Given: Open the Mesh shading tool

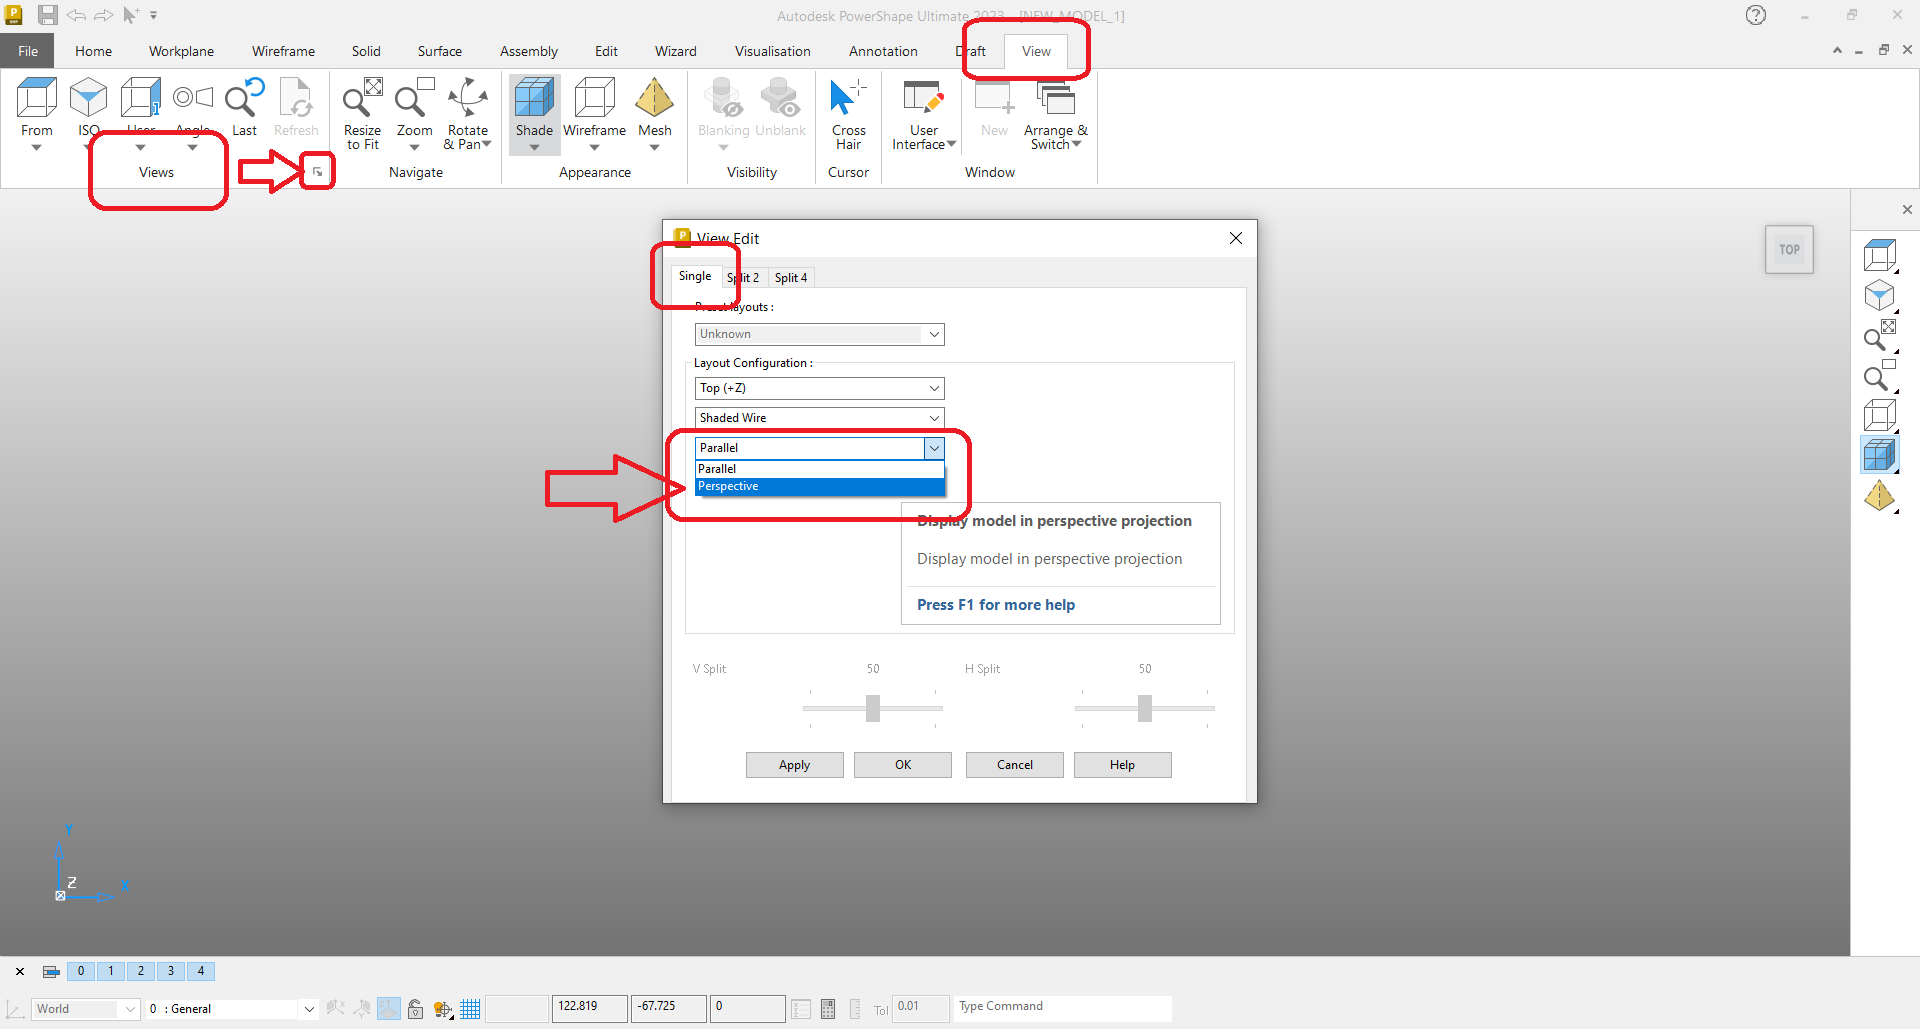Looking at the screenshot, I should tap(655, 110).
